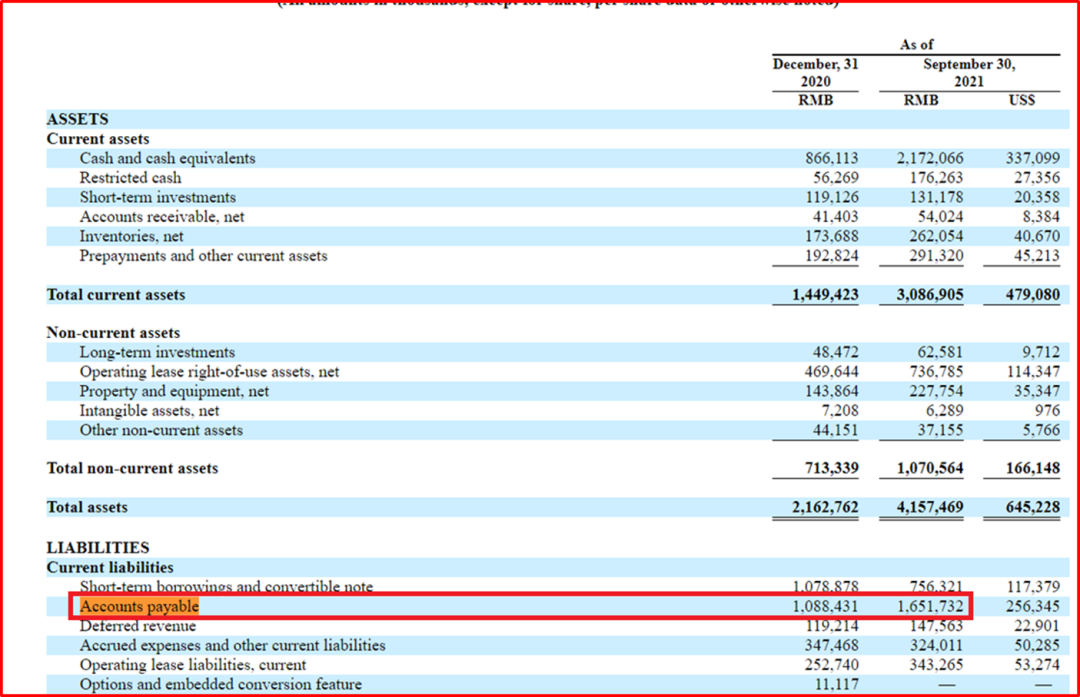Click the Total assets row label
The width and height of the screenshot is (1080, 697).
87,507
